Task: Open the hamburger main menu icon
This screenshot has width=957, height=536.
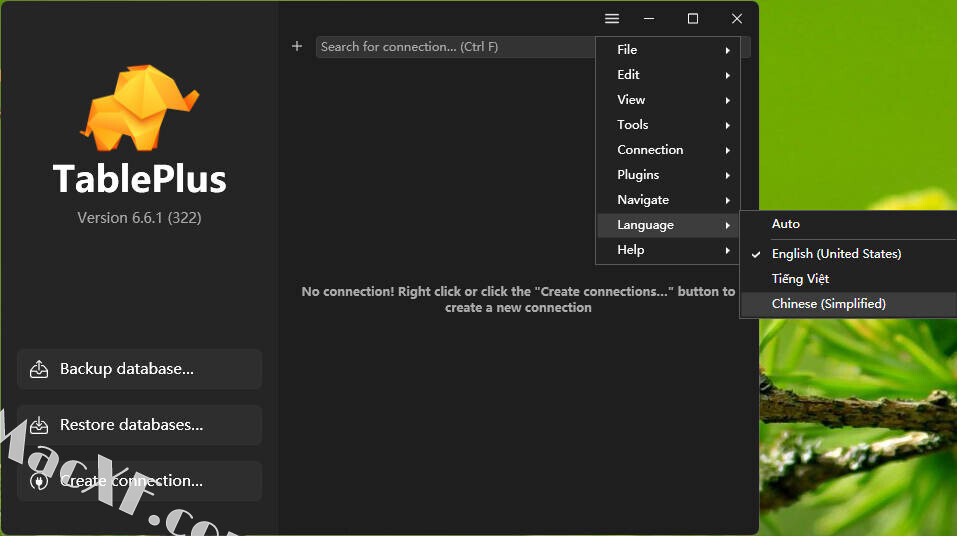Action: [x=612, y=19]
